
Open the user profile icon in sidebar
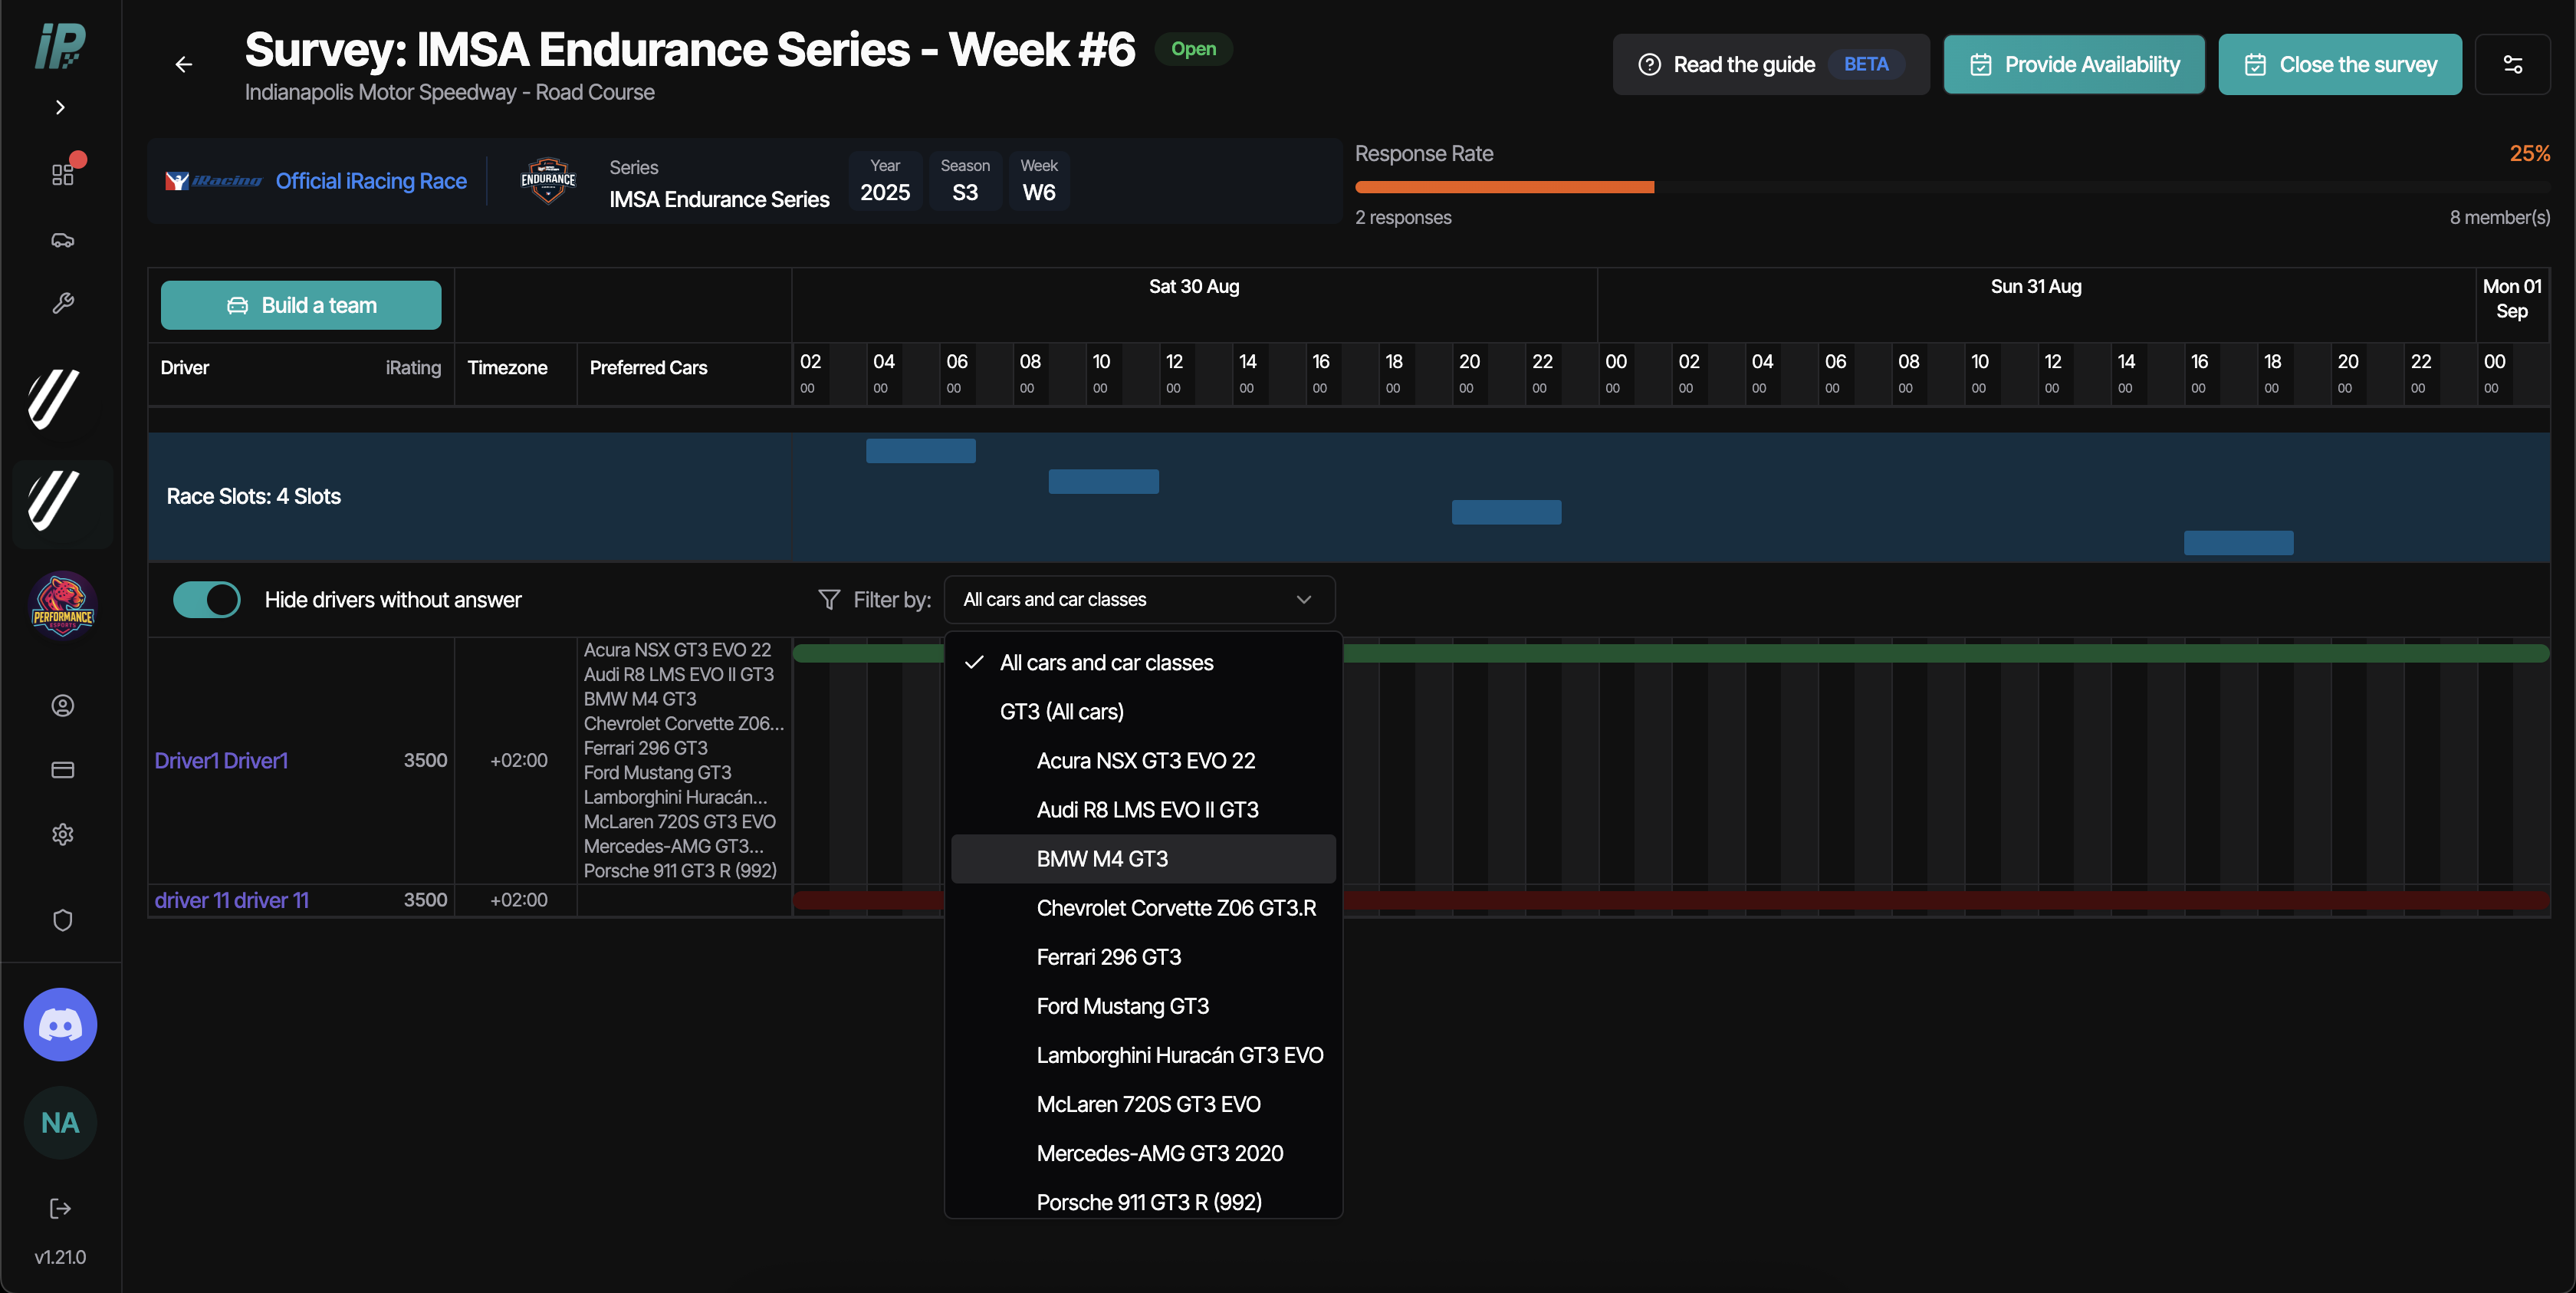63,706
